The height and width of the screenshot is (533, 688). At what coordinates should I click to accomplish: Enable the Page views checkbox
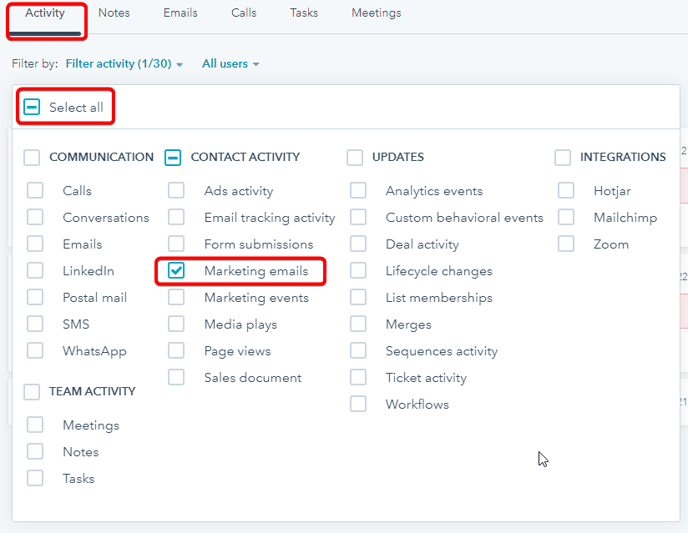pyautogui.click(x=177, y=351)
